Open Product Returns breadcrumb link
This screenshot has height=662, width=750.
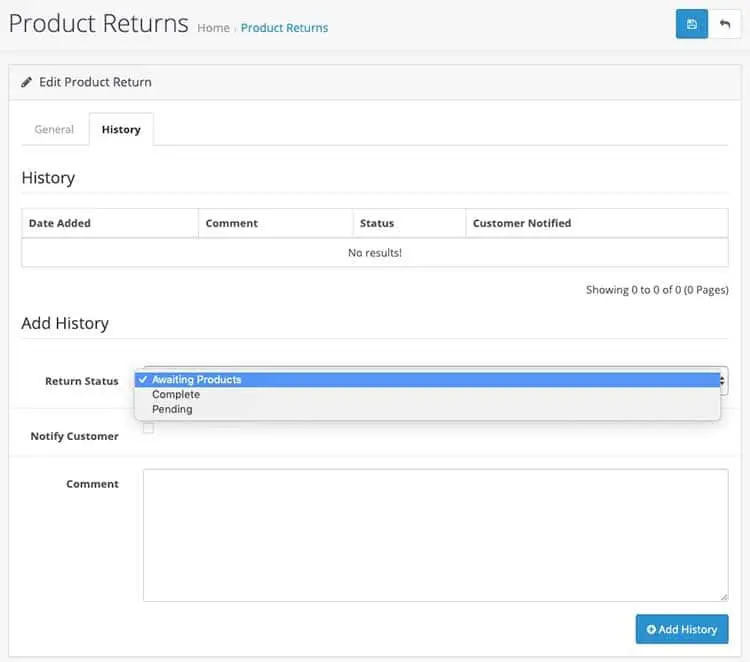click(284, 28)
